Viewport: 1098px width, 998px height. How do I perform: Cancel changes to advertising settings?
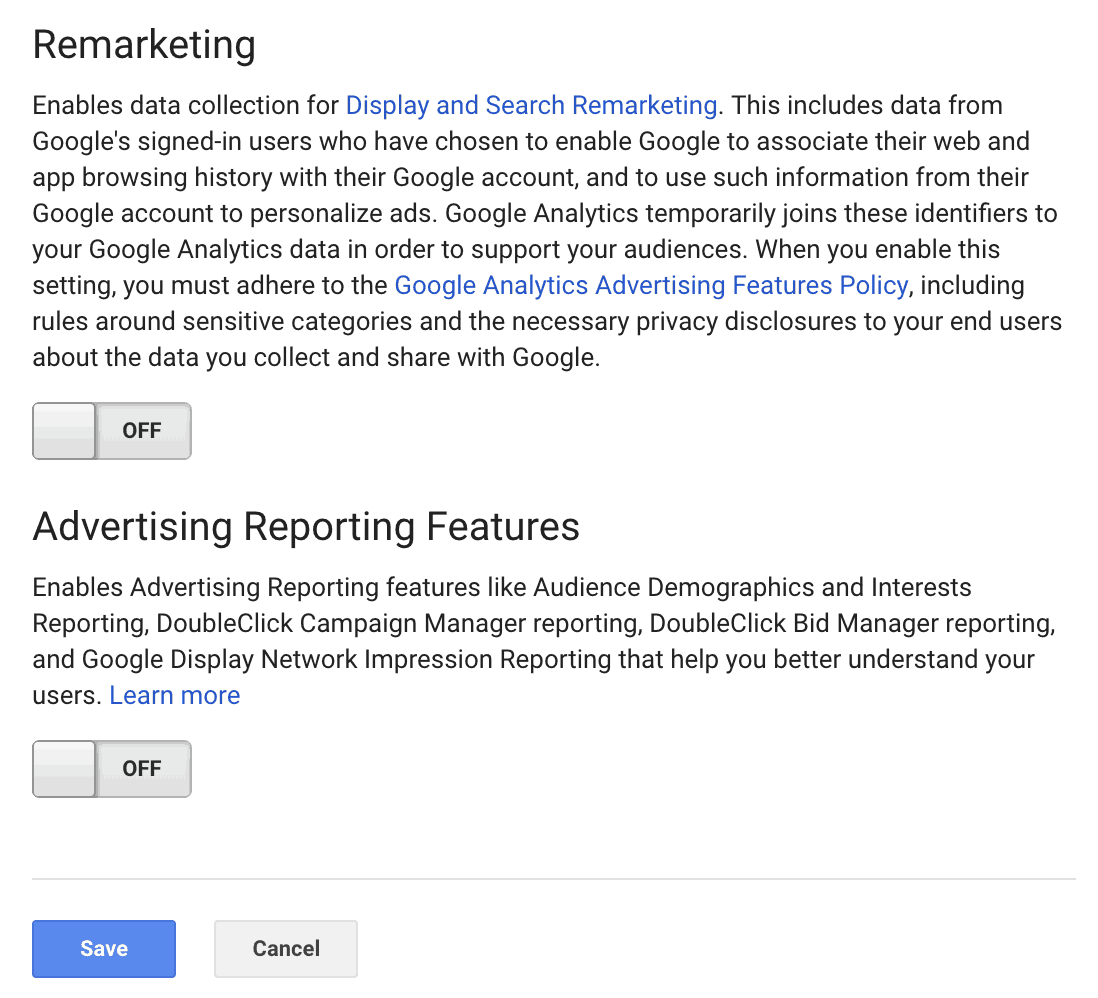[x=285, y=948]
